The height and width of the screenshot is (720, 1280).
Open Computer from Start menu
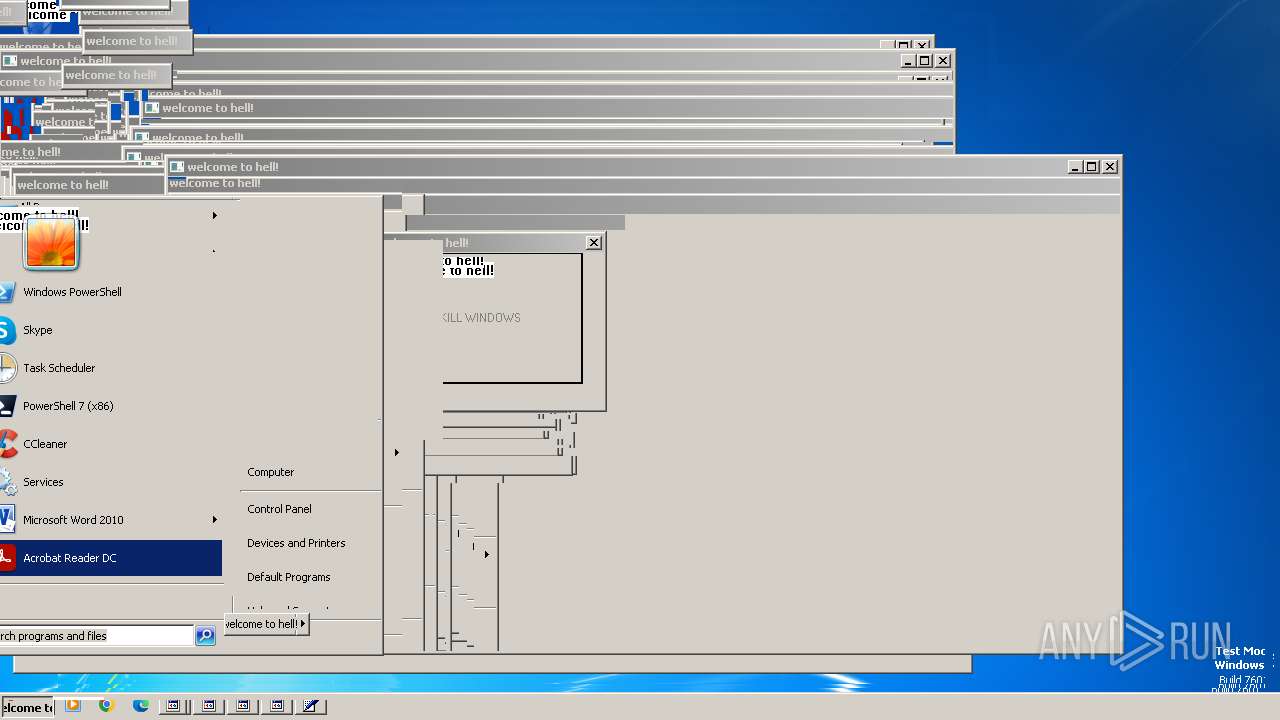coord(271,472)
